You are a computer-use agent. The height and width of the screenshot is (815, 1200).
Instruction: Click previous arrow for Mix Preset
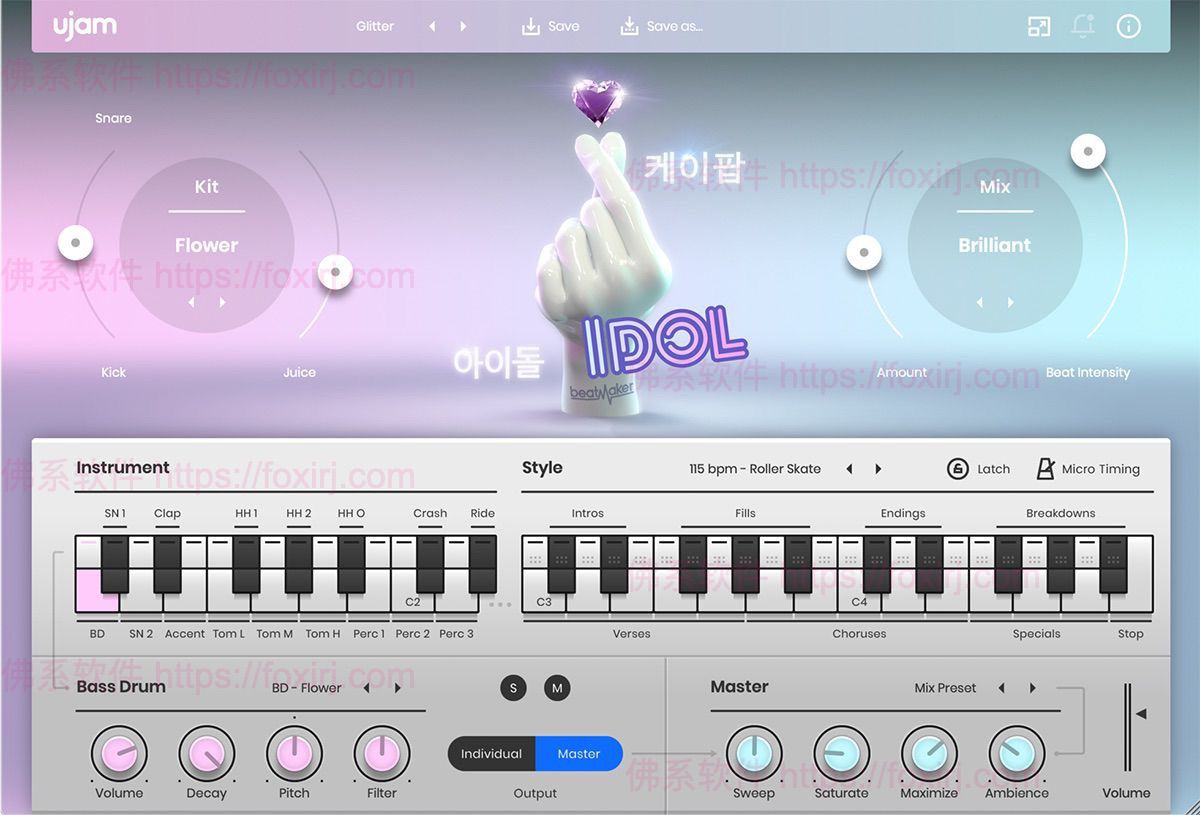[x=1001, y=688]
